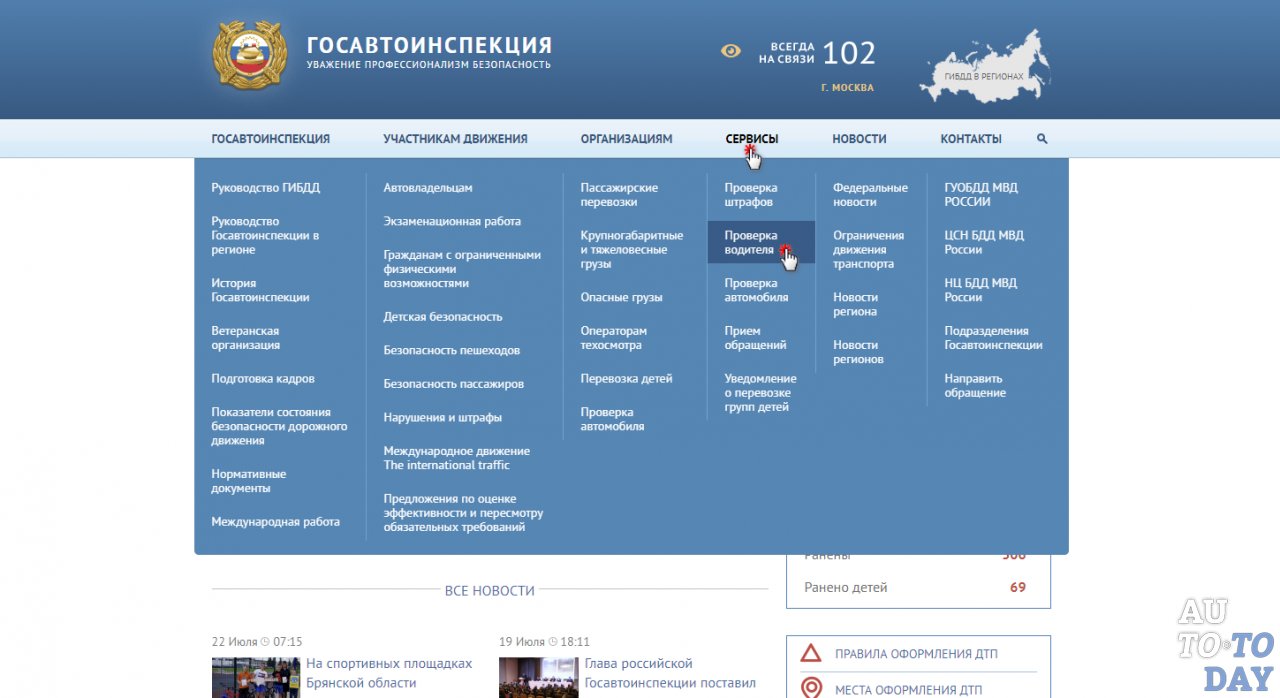The width and height of the screenshot is (1280, 698).
Task: Open Безопасность пассажиров link
Action: (454, 384)
